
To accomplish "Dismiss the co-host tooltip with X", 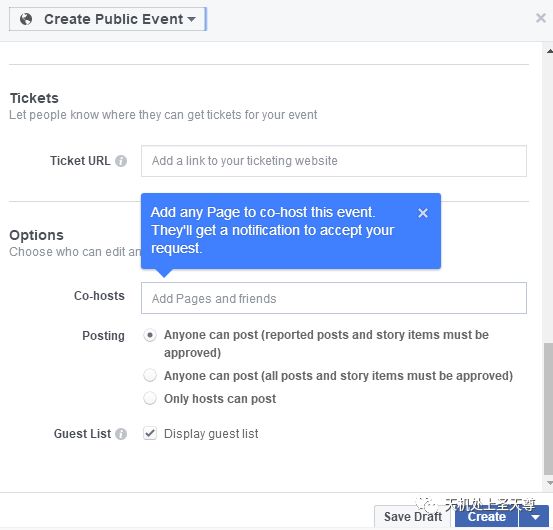I will 423,213.
